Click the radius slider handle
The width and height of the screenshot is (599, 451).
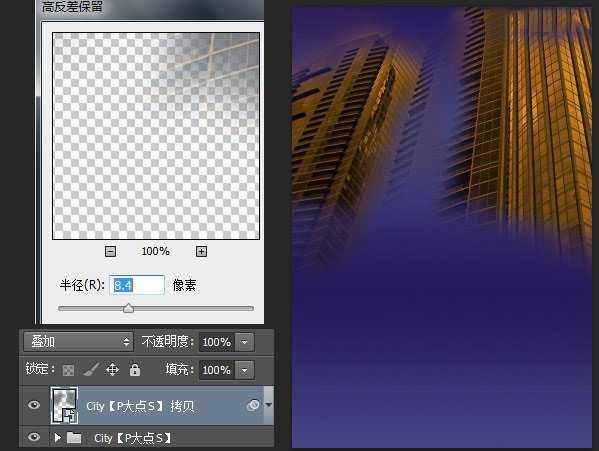pos(128,308)
